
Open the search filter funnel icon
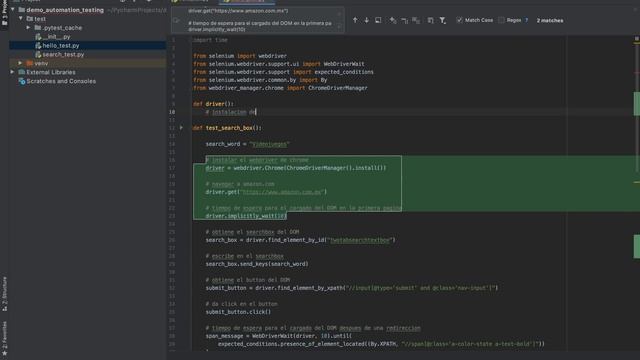coord(442,20)
